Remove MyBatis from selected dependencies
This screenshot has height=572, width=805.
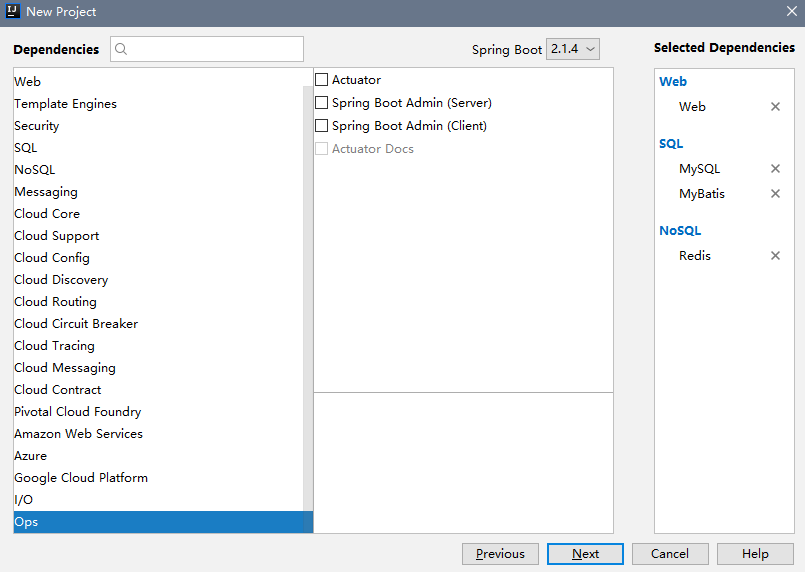(x=775, y=194)
